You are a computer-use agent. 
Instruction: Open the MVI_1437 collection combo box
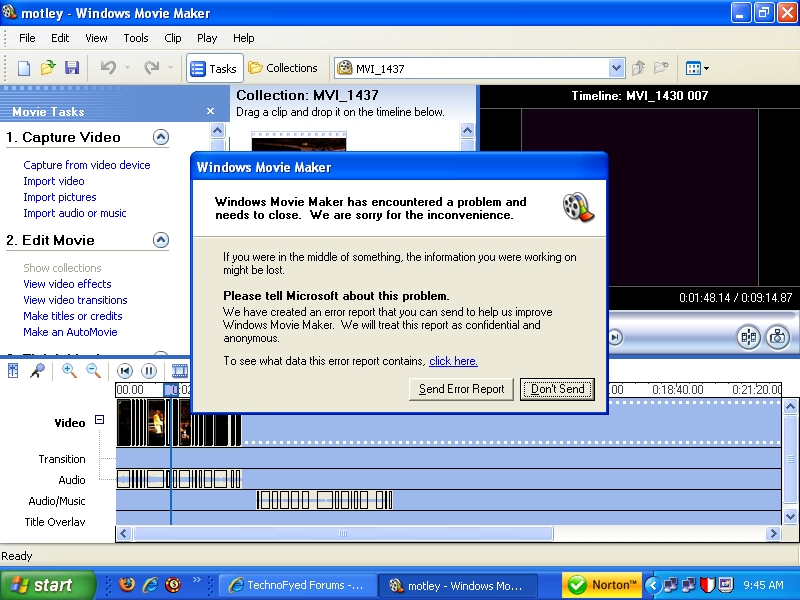(x=480, y=68)
